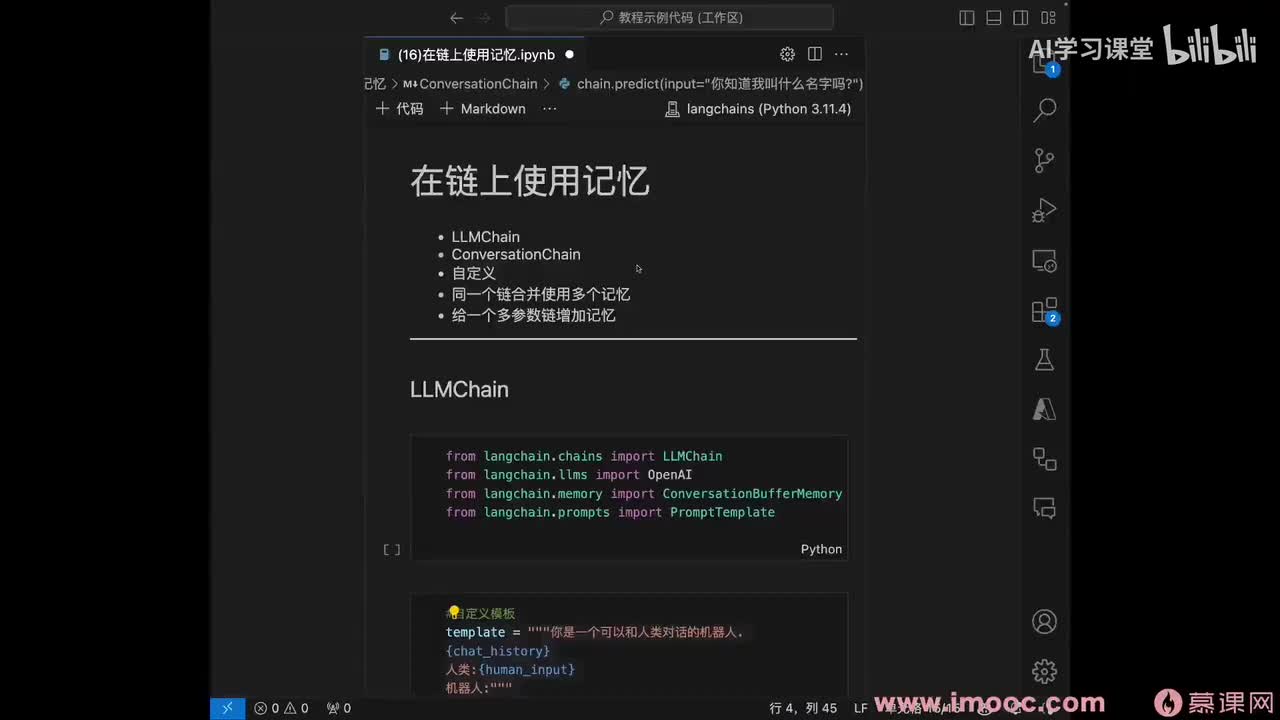Toggle the bottom panel layout button
1280x720 pixels.
pos(994,17)
